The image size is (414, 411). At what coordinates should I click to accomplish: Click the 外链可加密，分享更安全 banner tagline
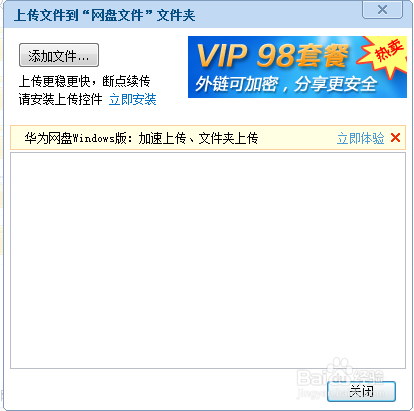[286, 84]
